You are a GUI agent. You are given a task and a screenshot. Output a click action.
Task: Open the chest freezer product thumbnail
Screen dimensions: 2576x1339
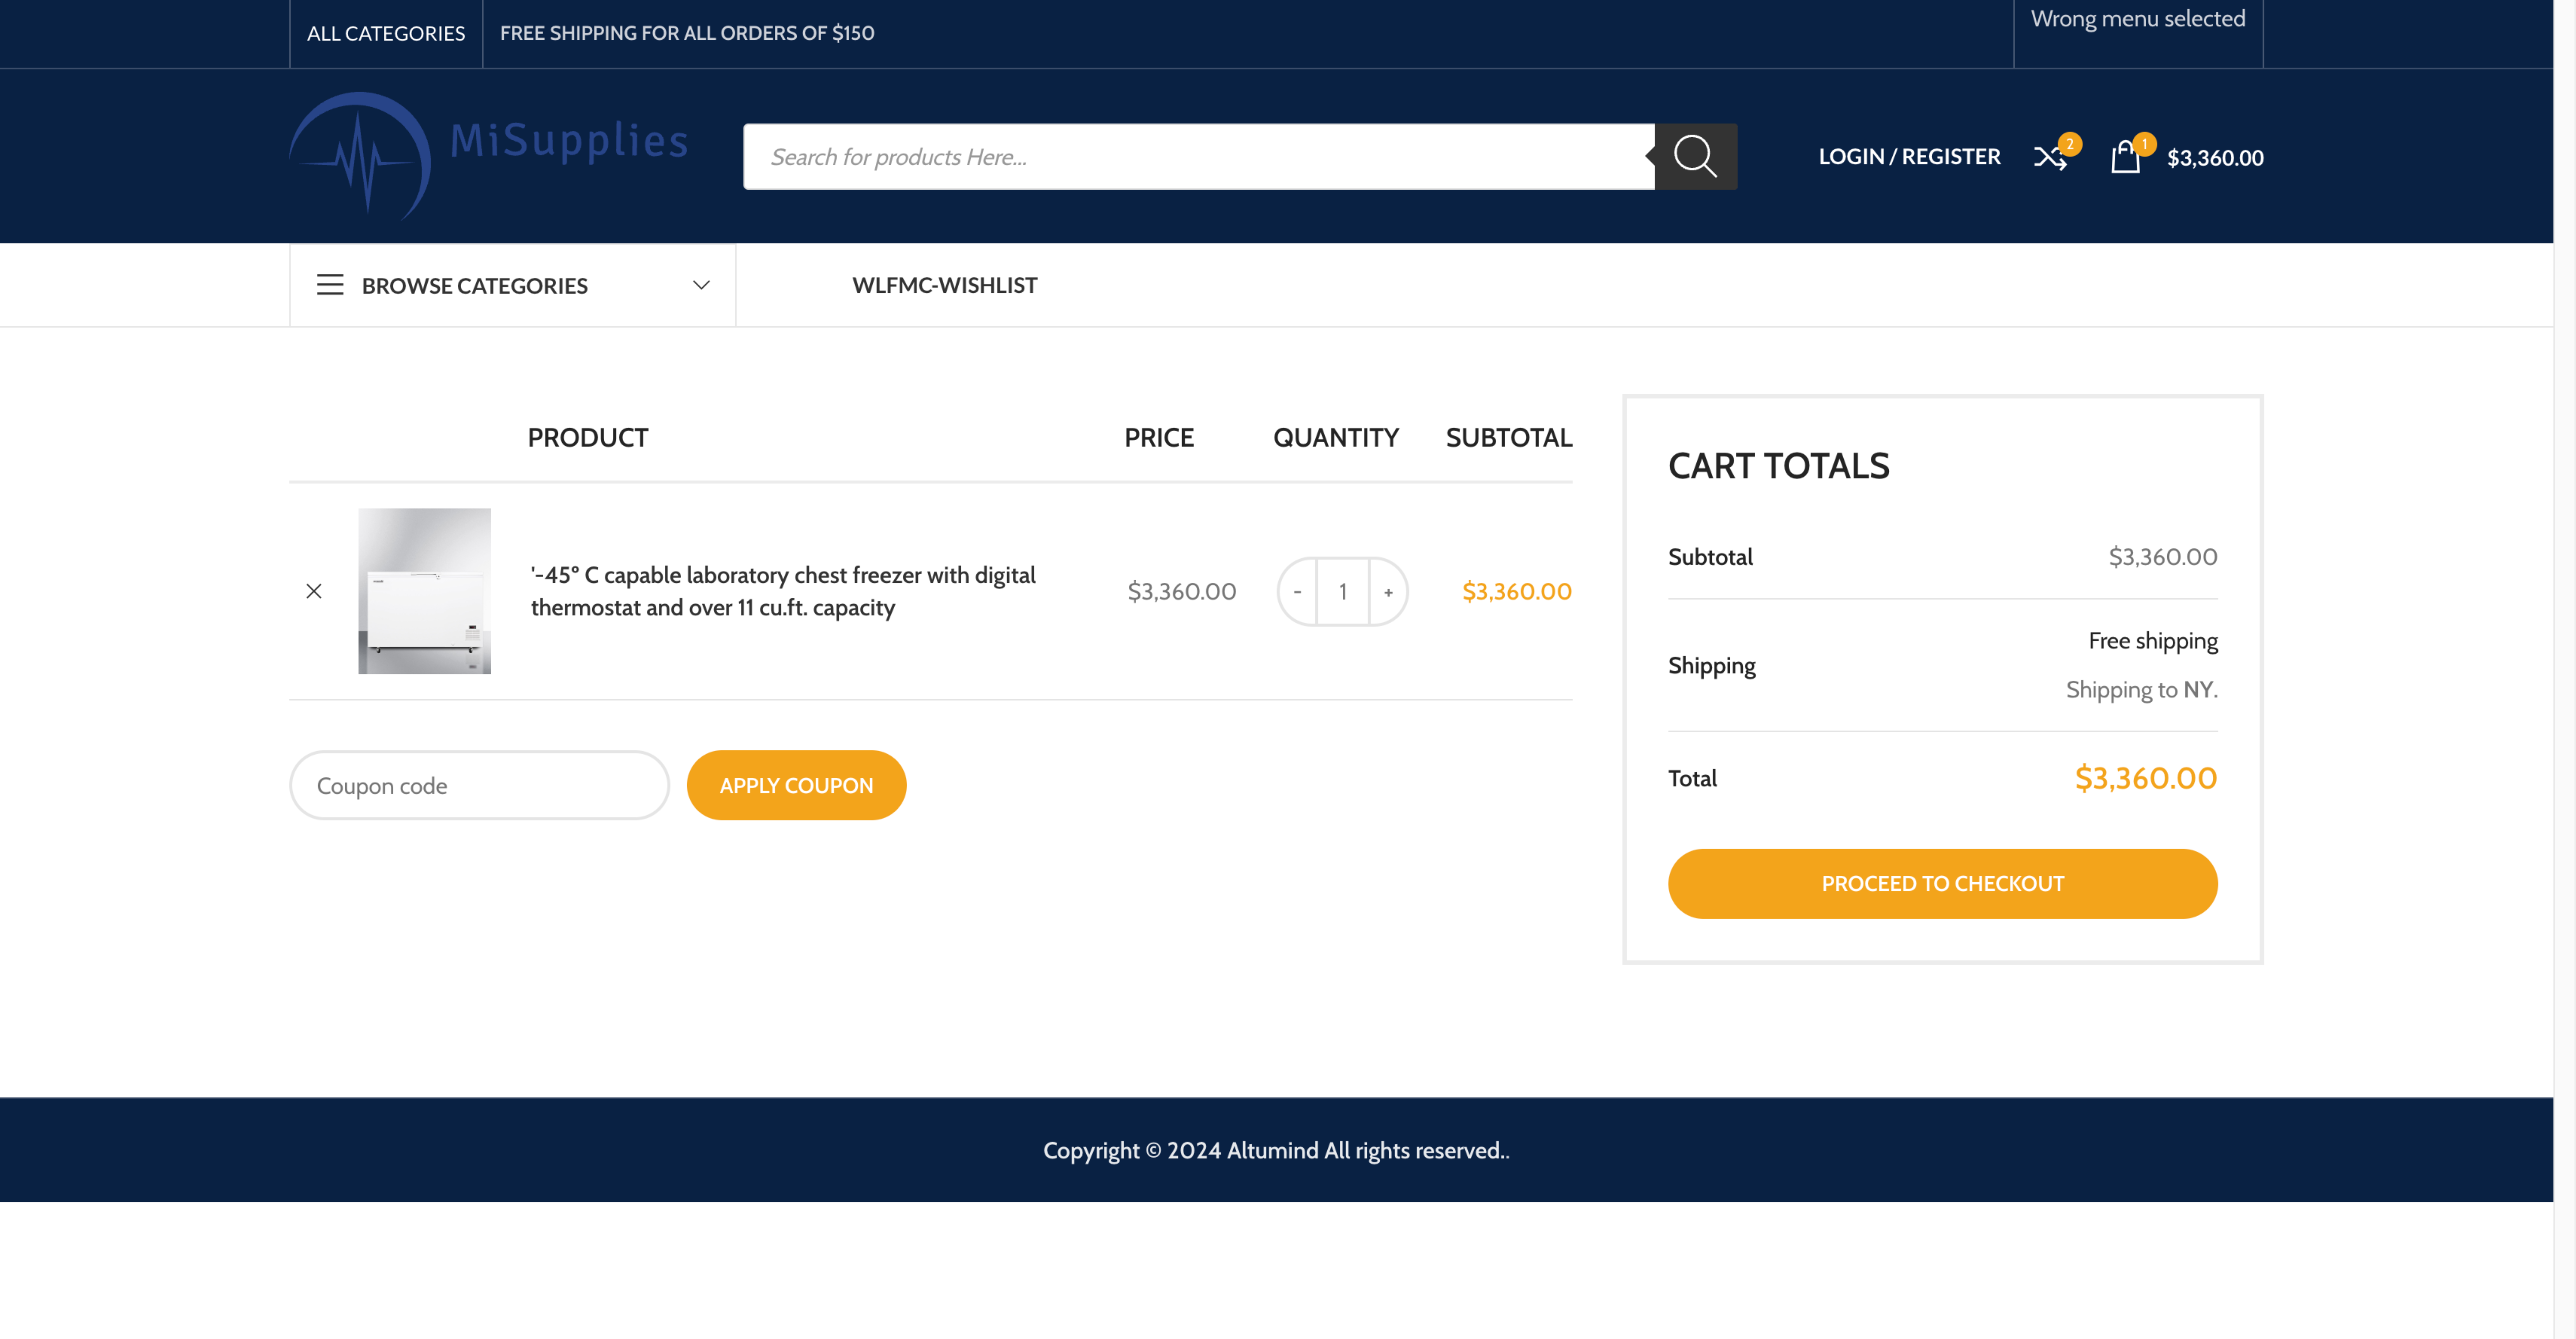point(425,591)
